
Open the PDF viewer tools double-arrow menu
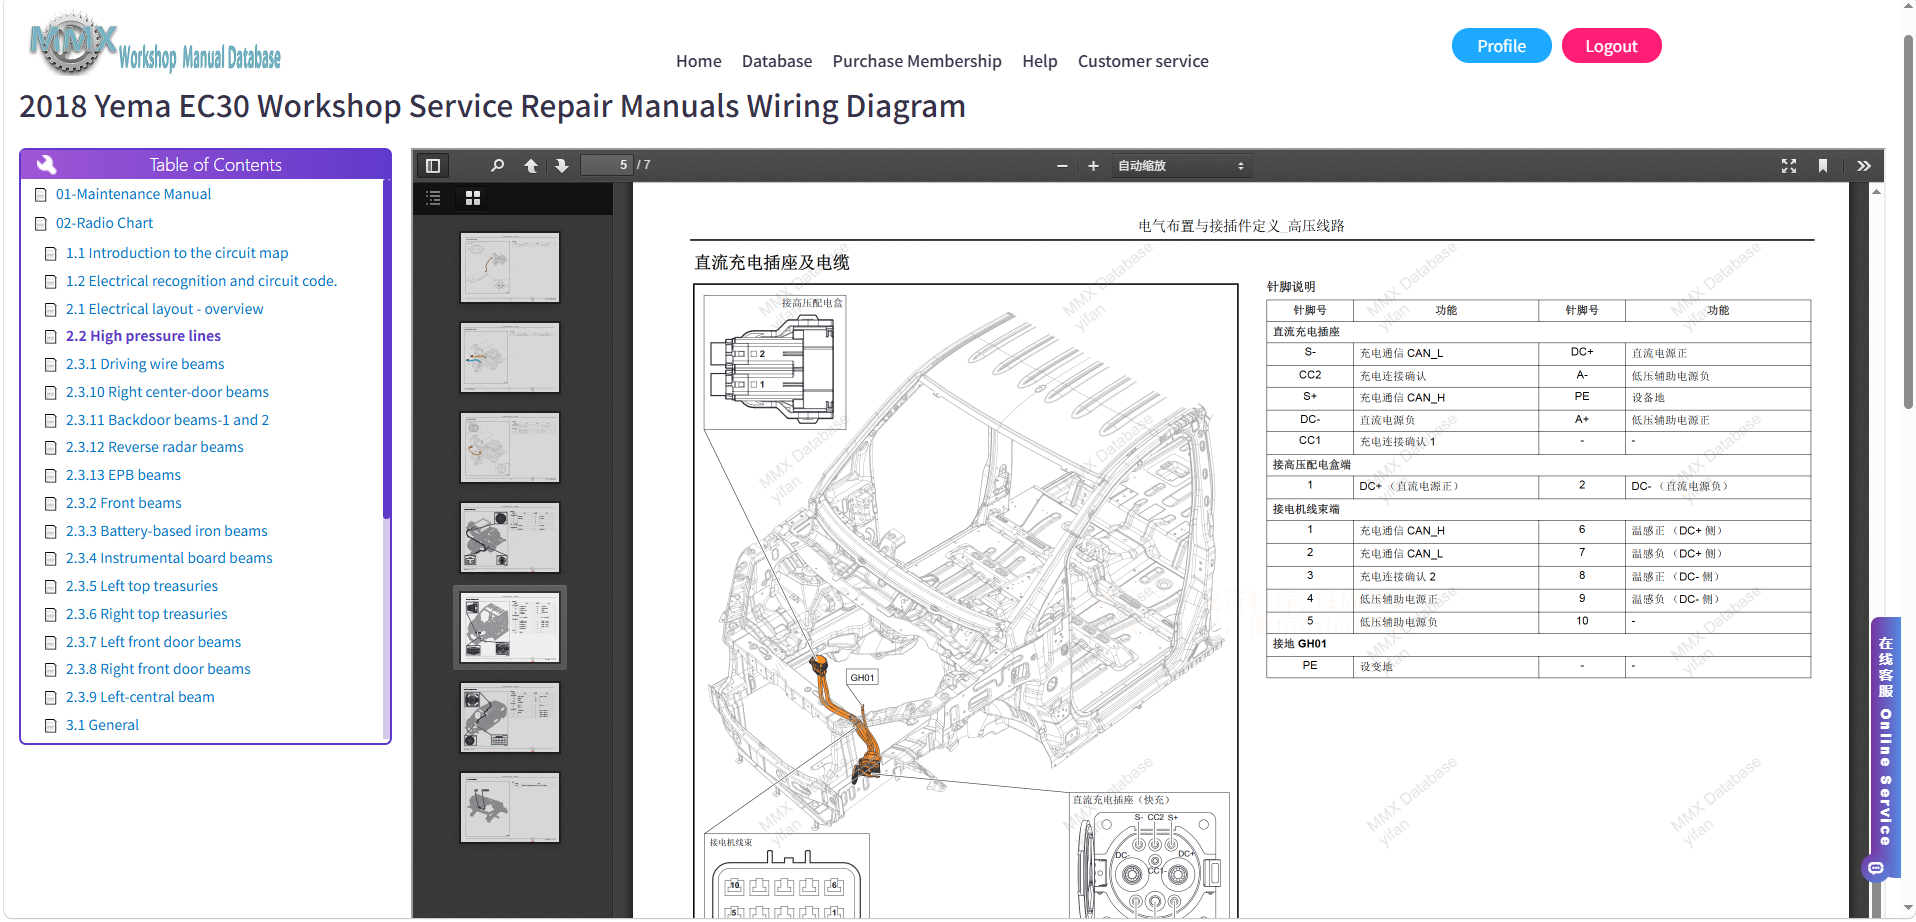(x=1864, y=166)
